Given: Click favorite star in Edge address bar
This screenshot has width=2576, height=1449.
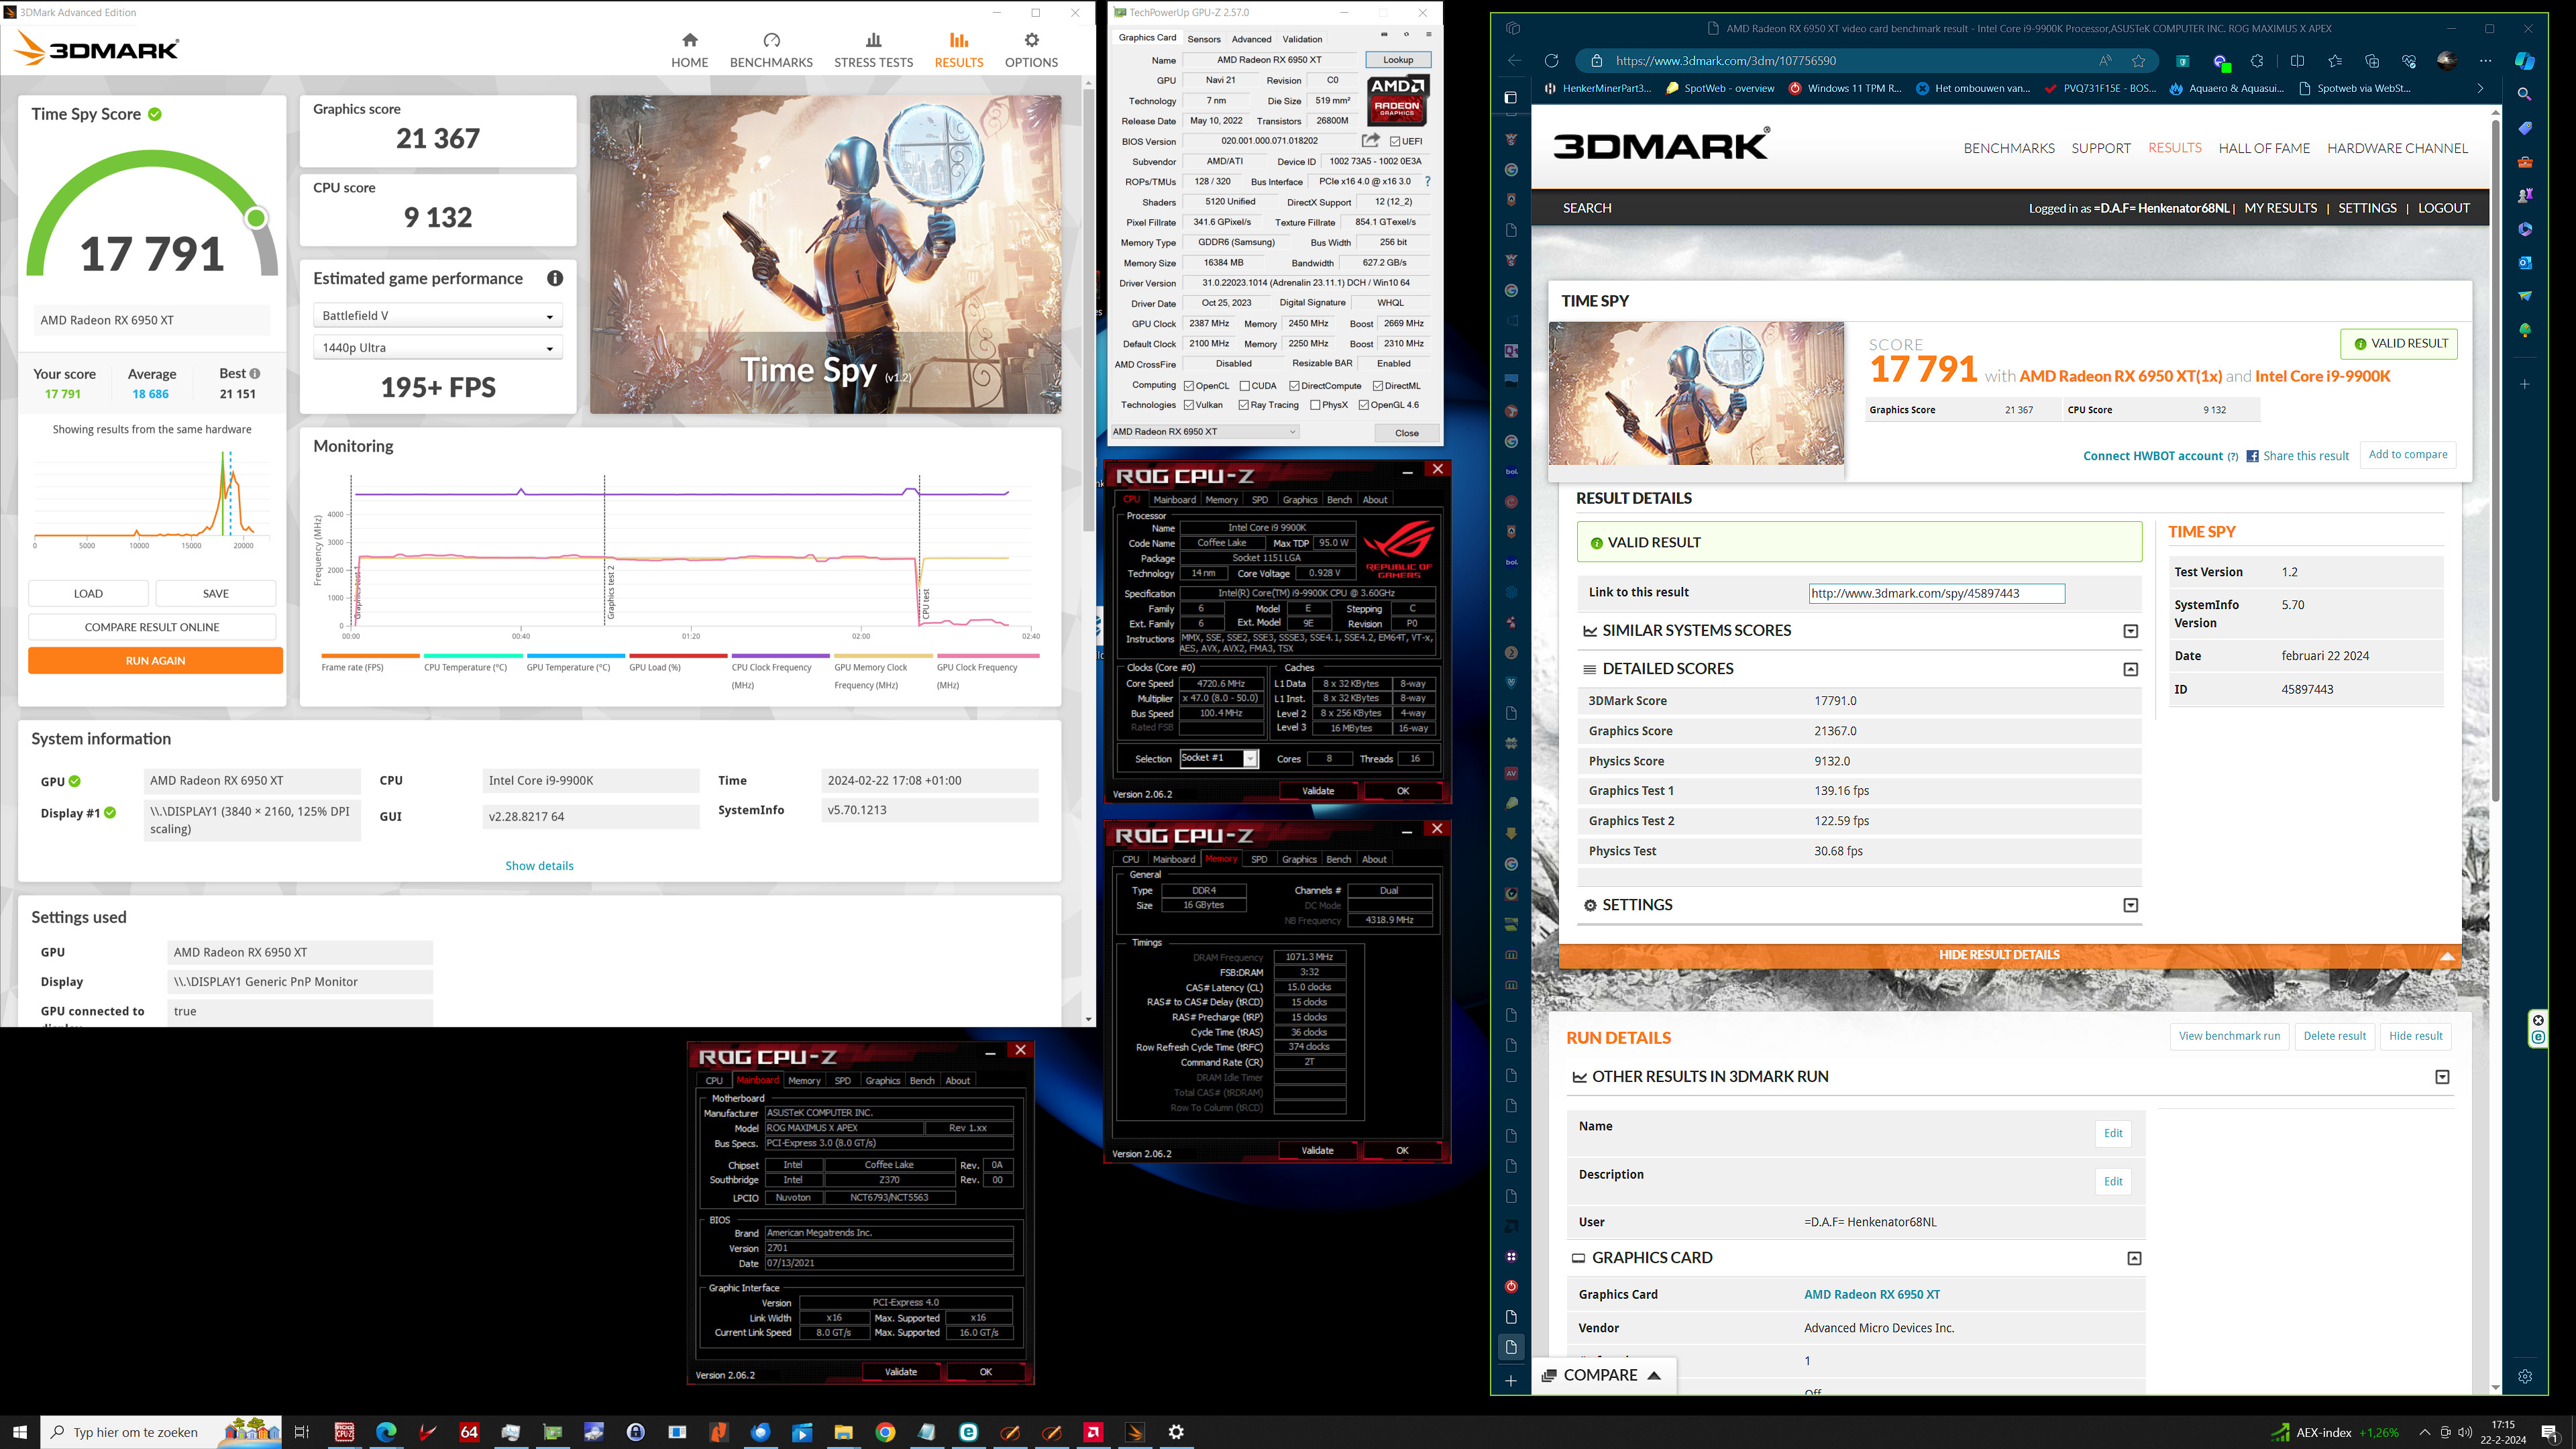Looking at the screenshot, I should point(2138,61).
